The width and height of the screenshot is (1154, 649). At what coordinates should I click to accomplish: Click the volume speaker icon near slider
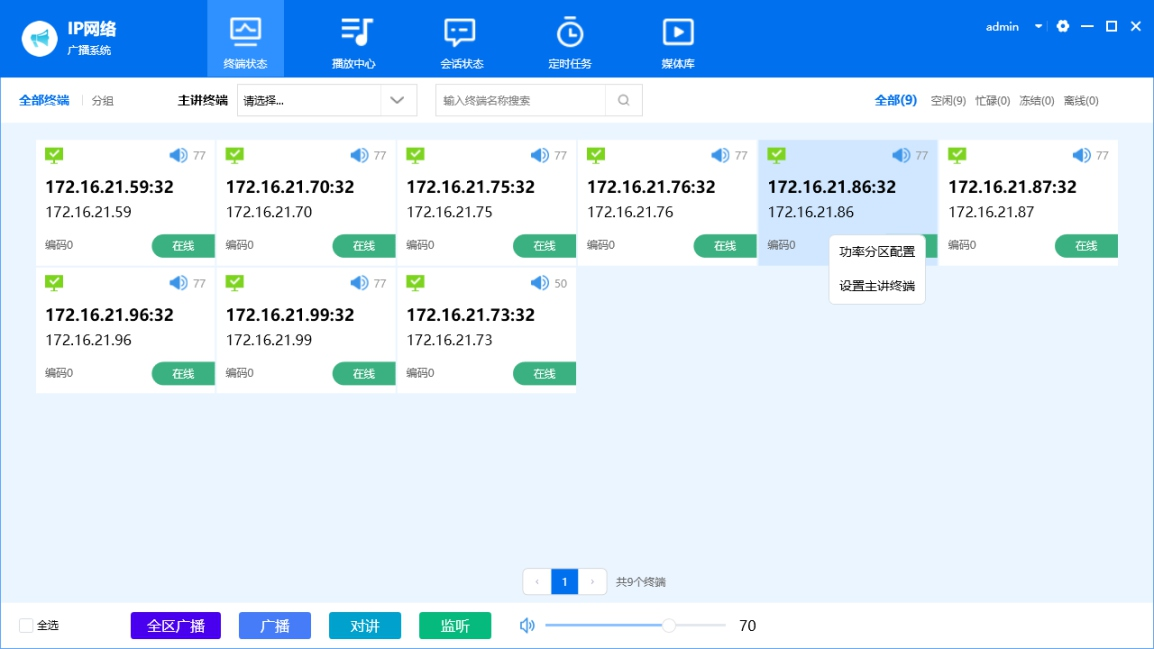(x=527, y=626)
